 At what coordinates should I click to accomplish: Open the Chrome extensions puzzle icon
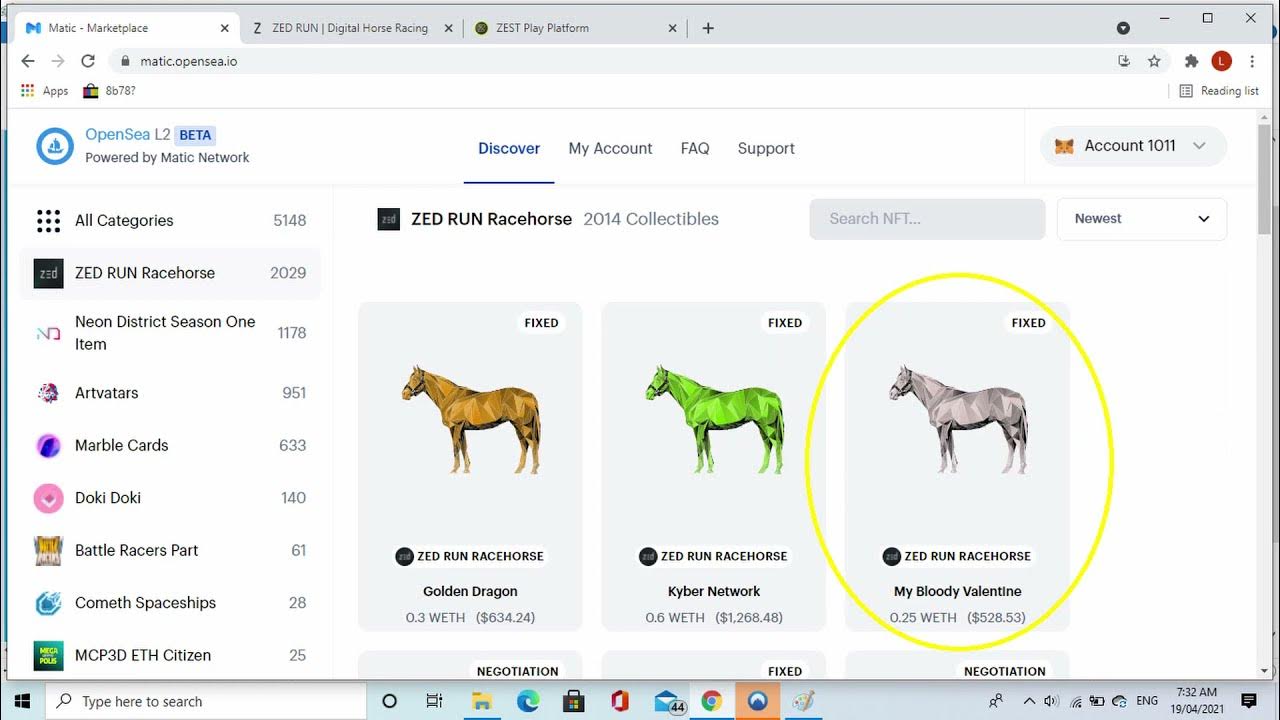[1191, 61]
